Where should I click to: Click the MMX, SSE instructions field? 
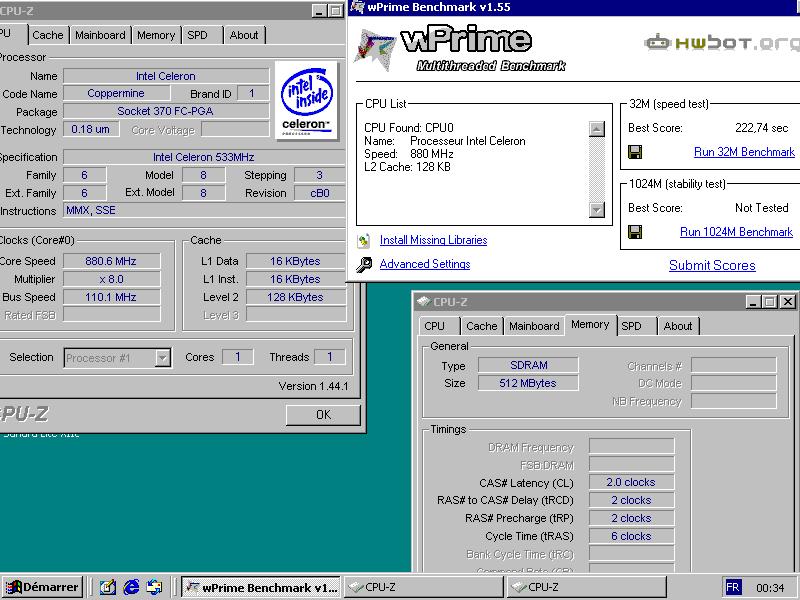204,211
